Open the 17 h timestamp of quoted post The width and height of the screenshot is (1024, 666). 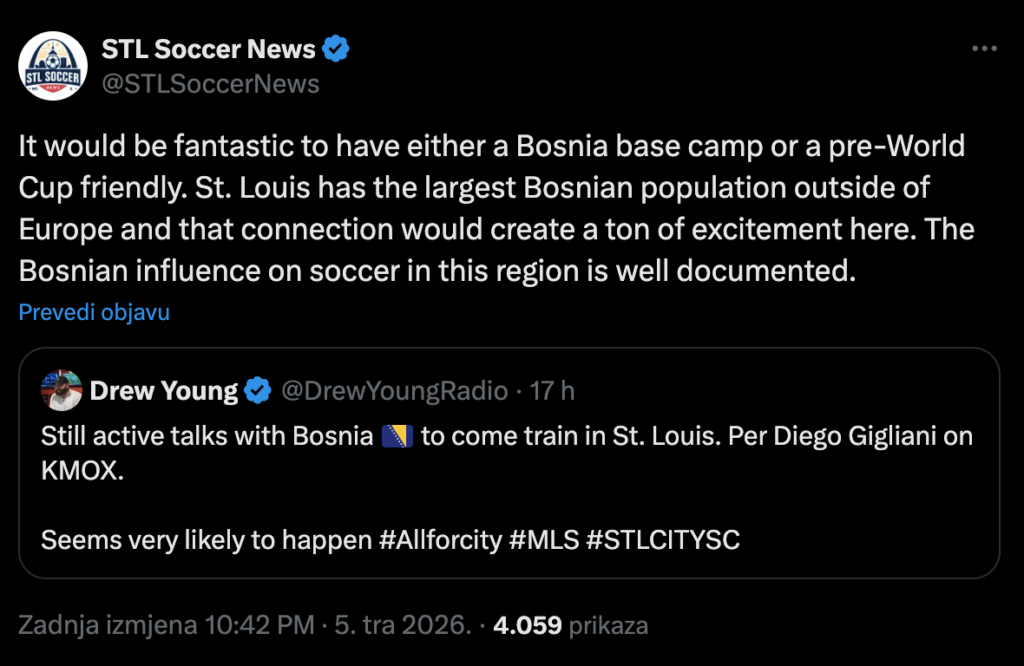552,391
